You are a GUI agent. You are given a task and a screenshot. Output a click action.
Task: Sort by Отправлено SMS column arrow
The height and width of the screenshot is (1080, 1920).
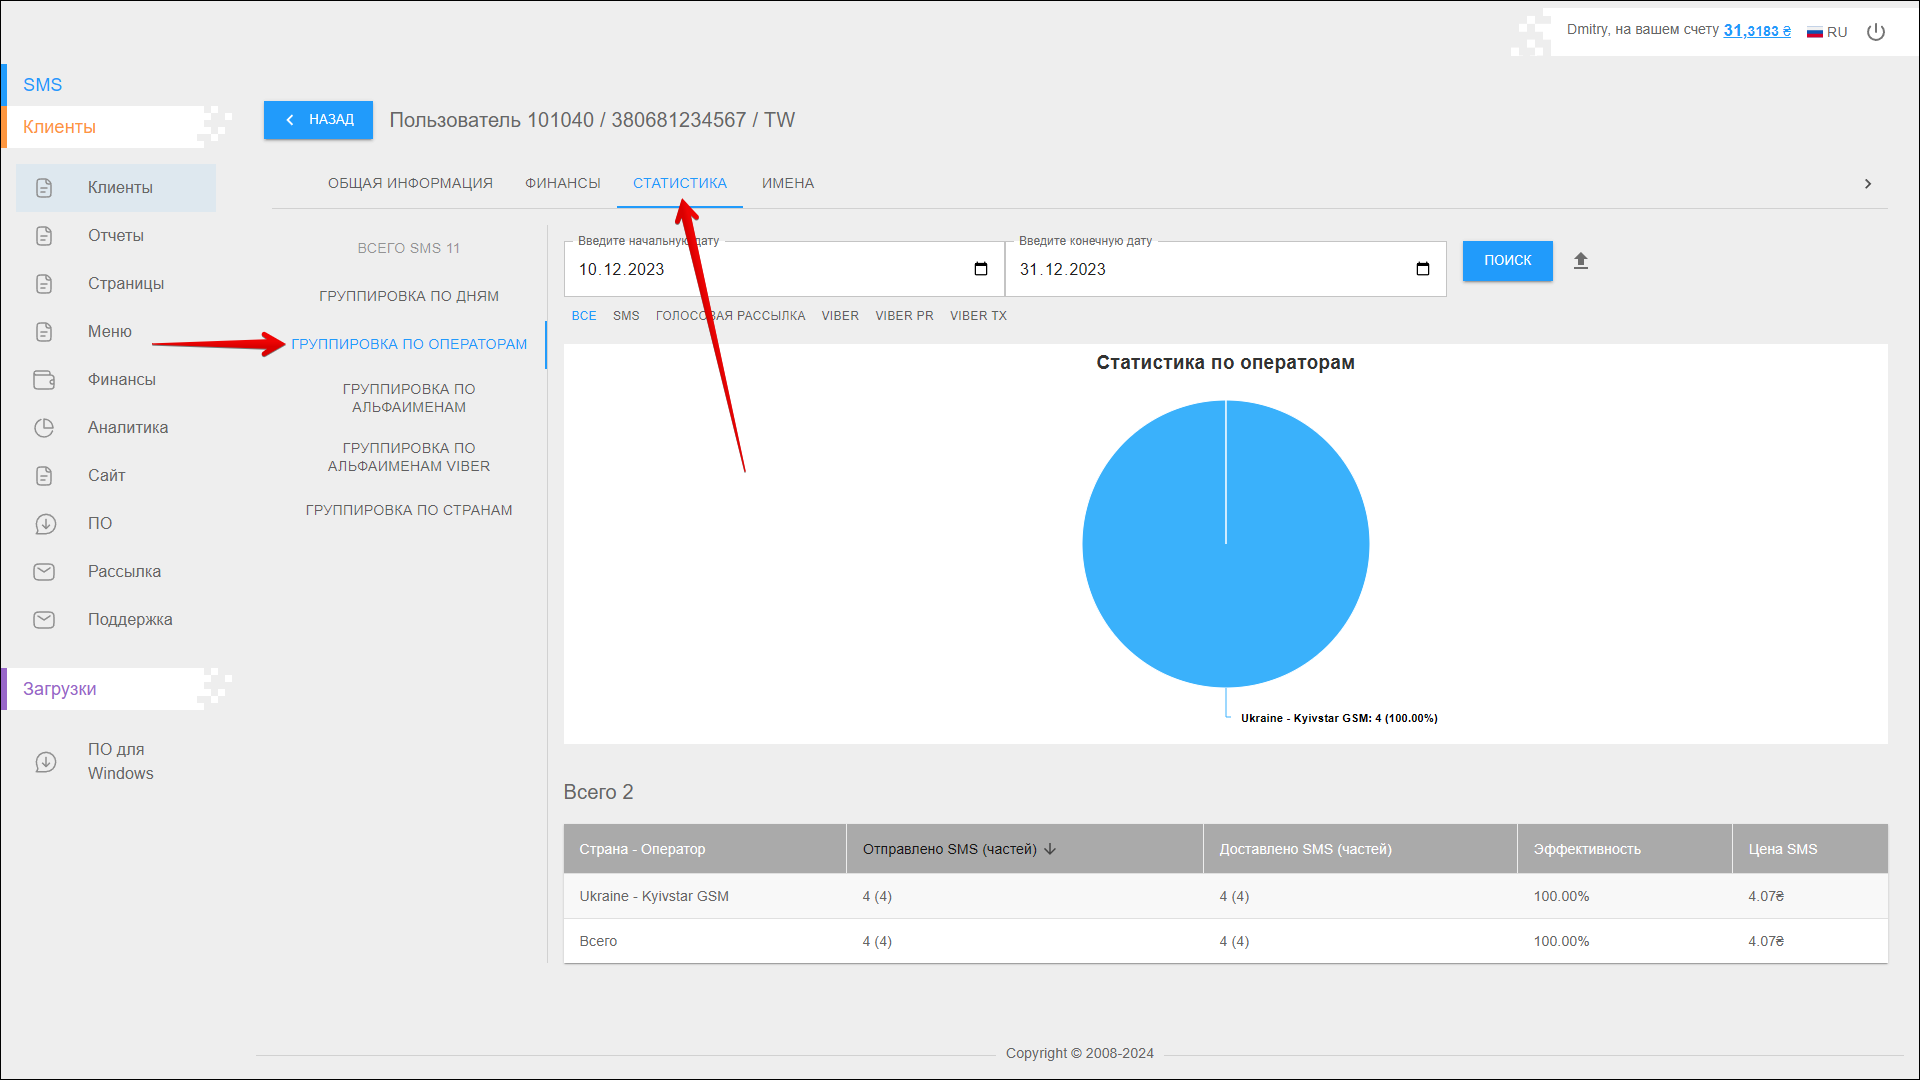(x=1050, y=849)
